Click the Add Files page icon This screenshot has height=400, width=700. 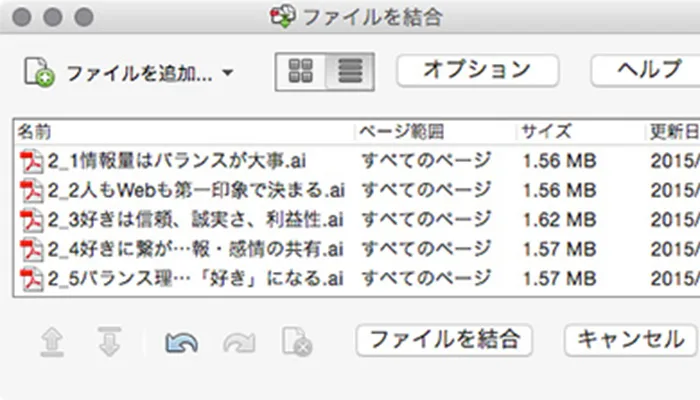click(x=38, y=72)
